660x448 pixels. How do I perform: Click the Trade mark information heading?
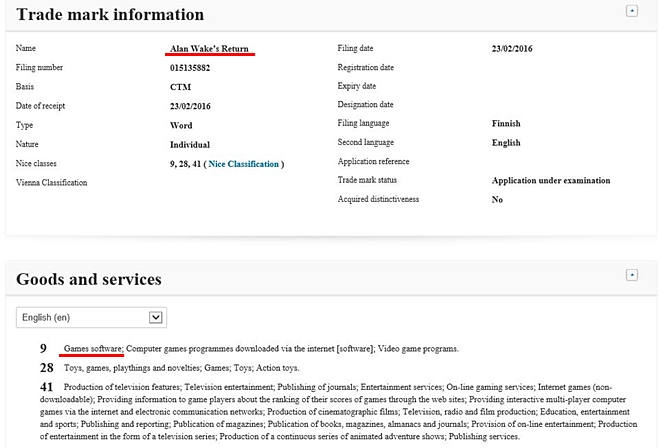point(110,14)
